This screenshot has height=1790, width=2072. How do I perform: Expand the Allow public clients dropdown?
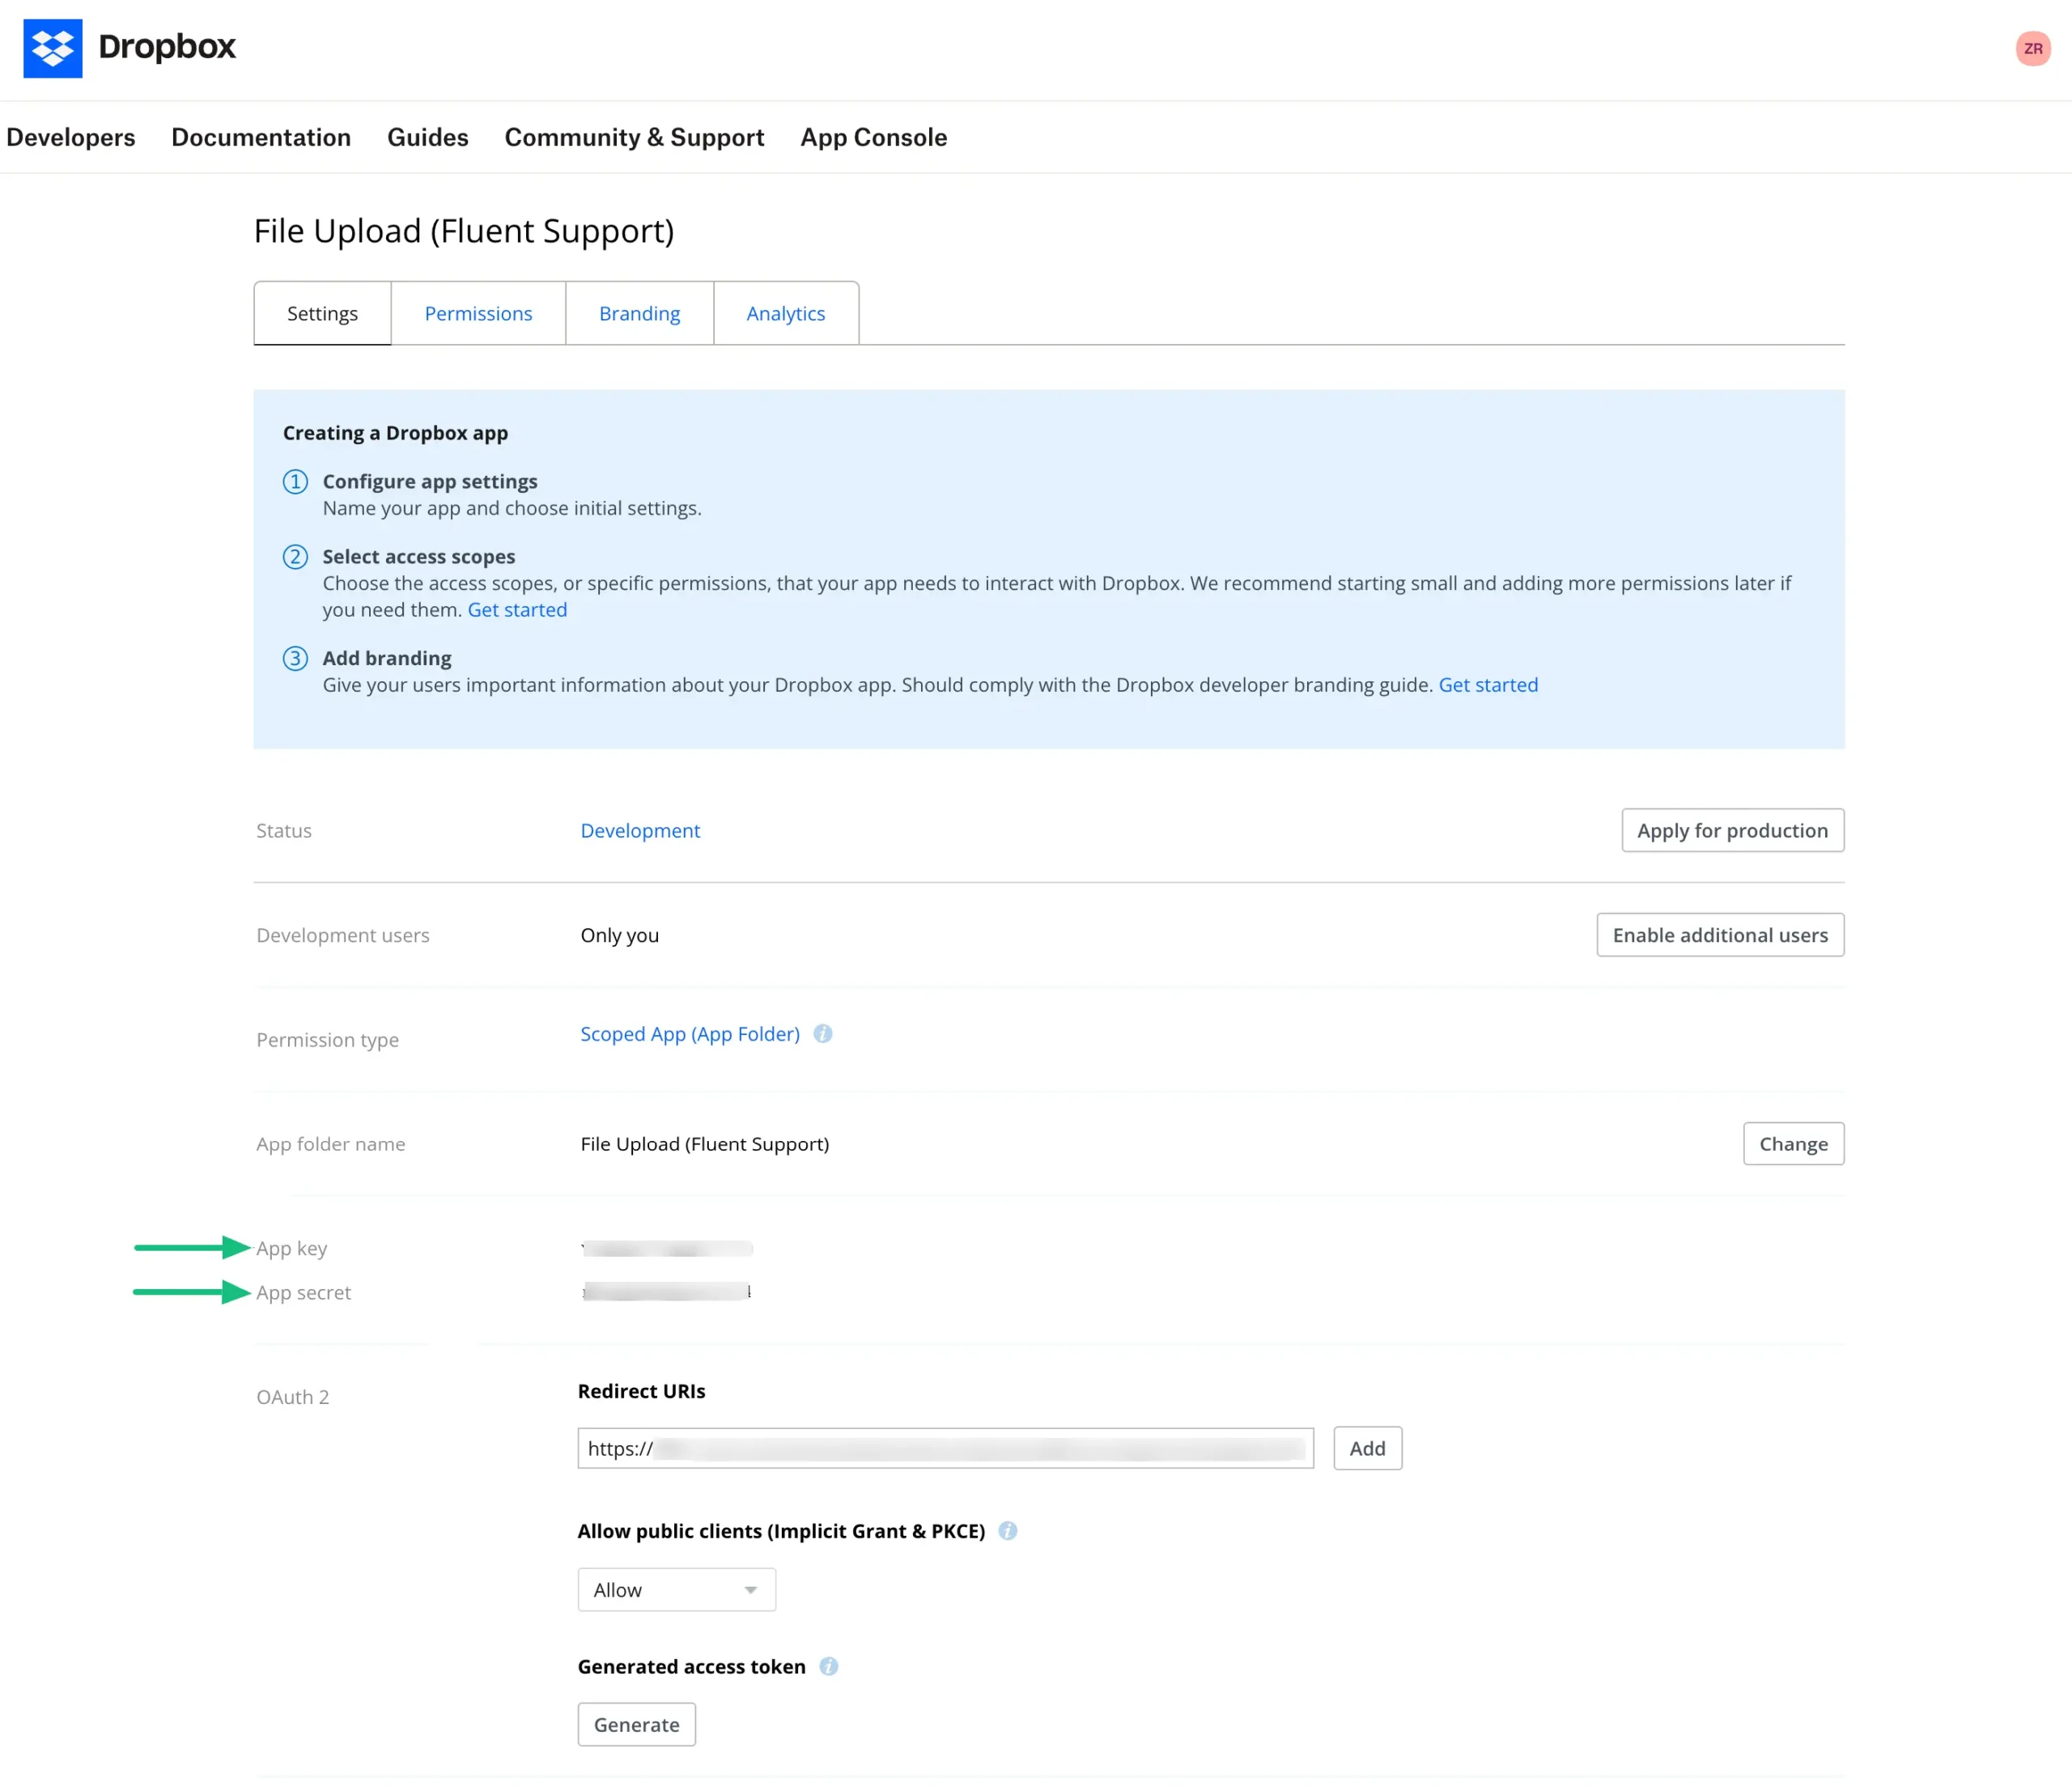pyautogui.click(x=675, y=1589)
